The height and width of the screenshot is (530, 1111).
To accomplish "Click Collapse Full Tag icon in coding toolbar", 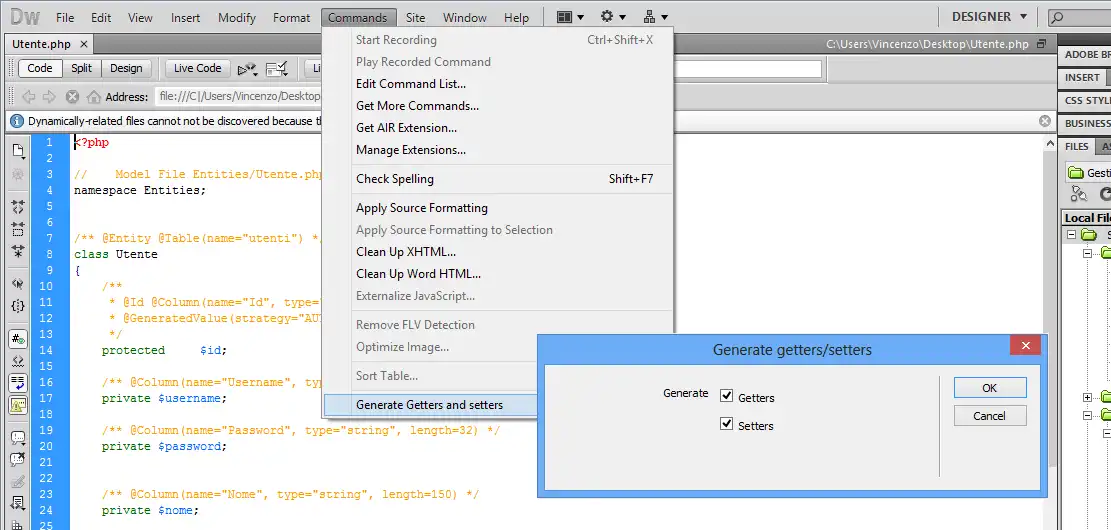I will [18, 207].
